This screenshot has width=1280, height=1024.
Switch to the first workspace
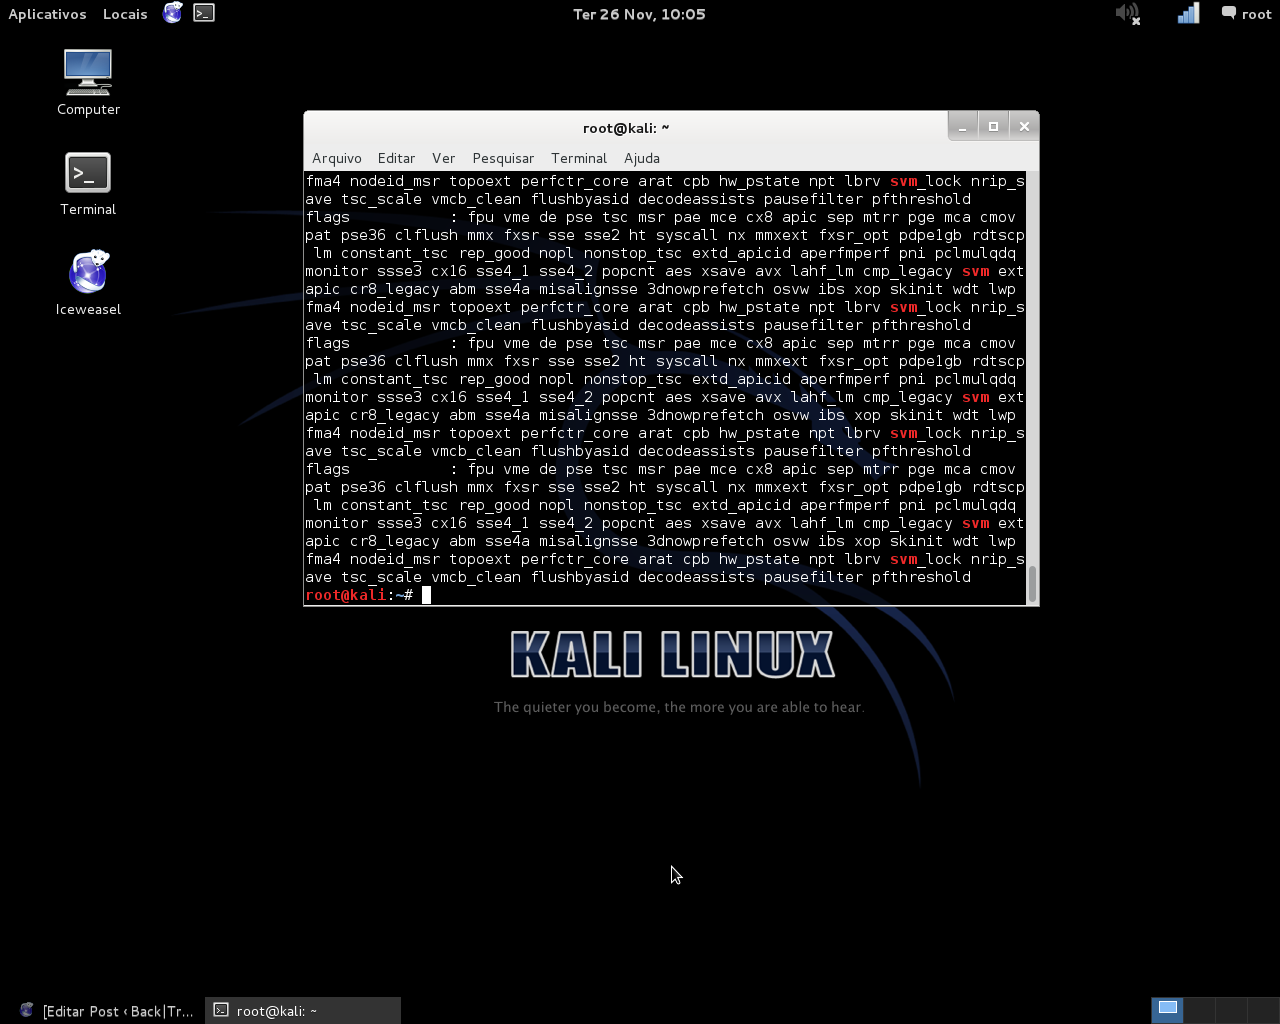coord(1167,1010)
